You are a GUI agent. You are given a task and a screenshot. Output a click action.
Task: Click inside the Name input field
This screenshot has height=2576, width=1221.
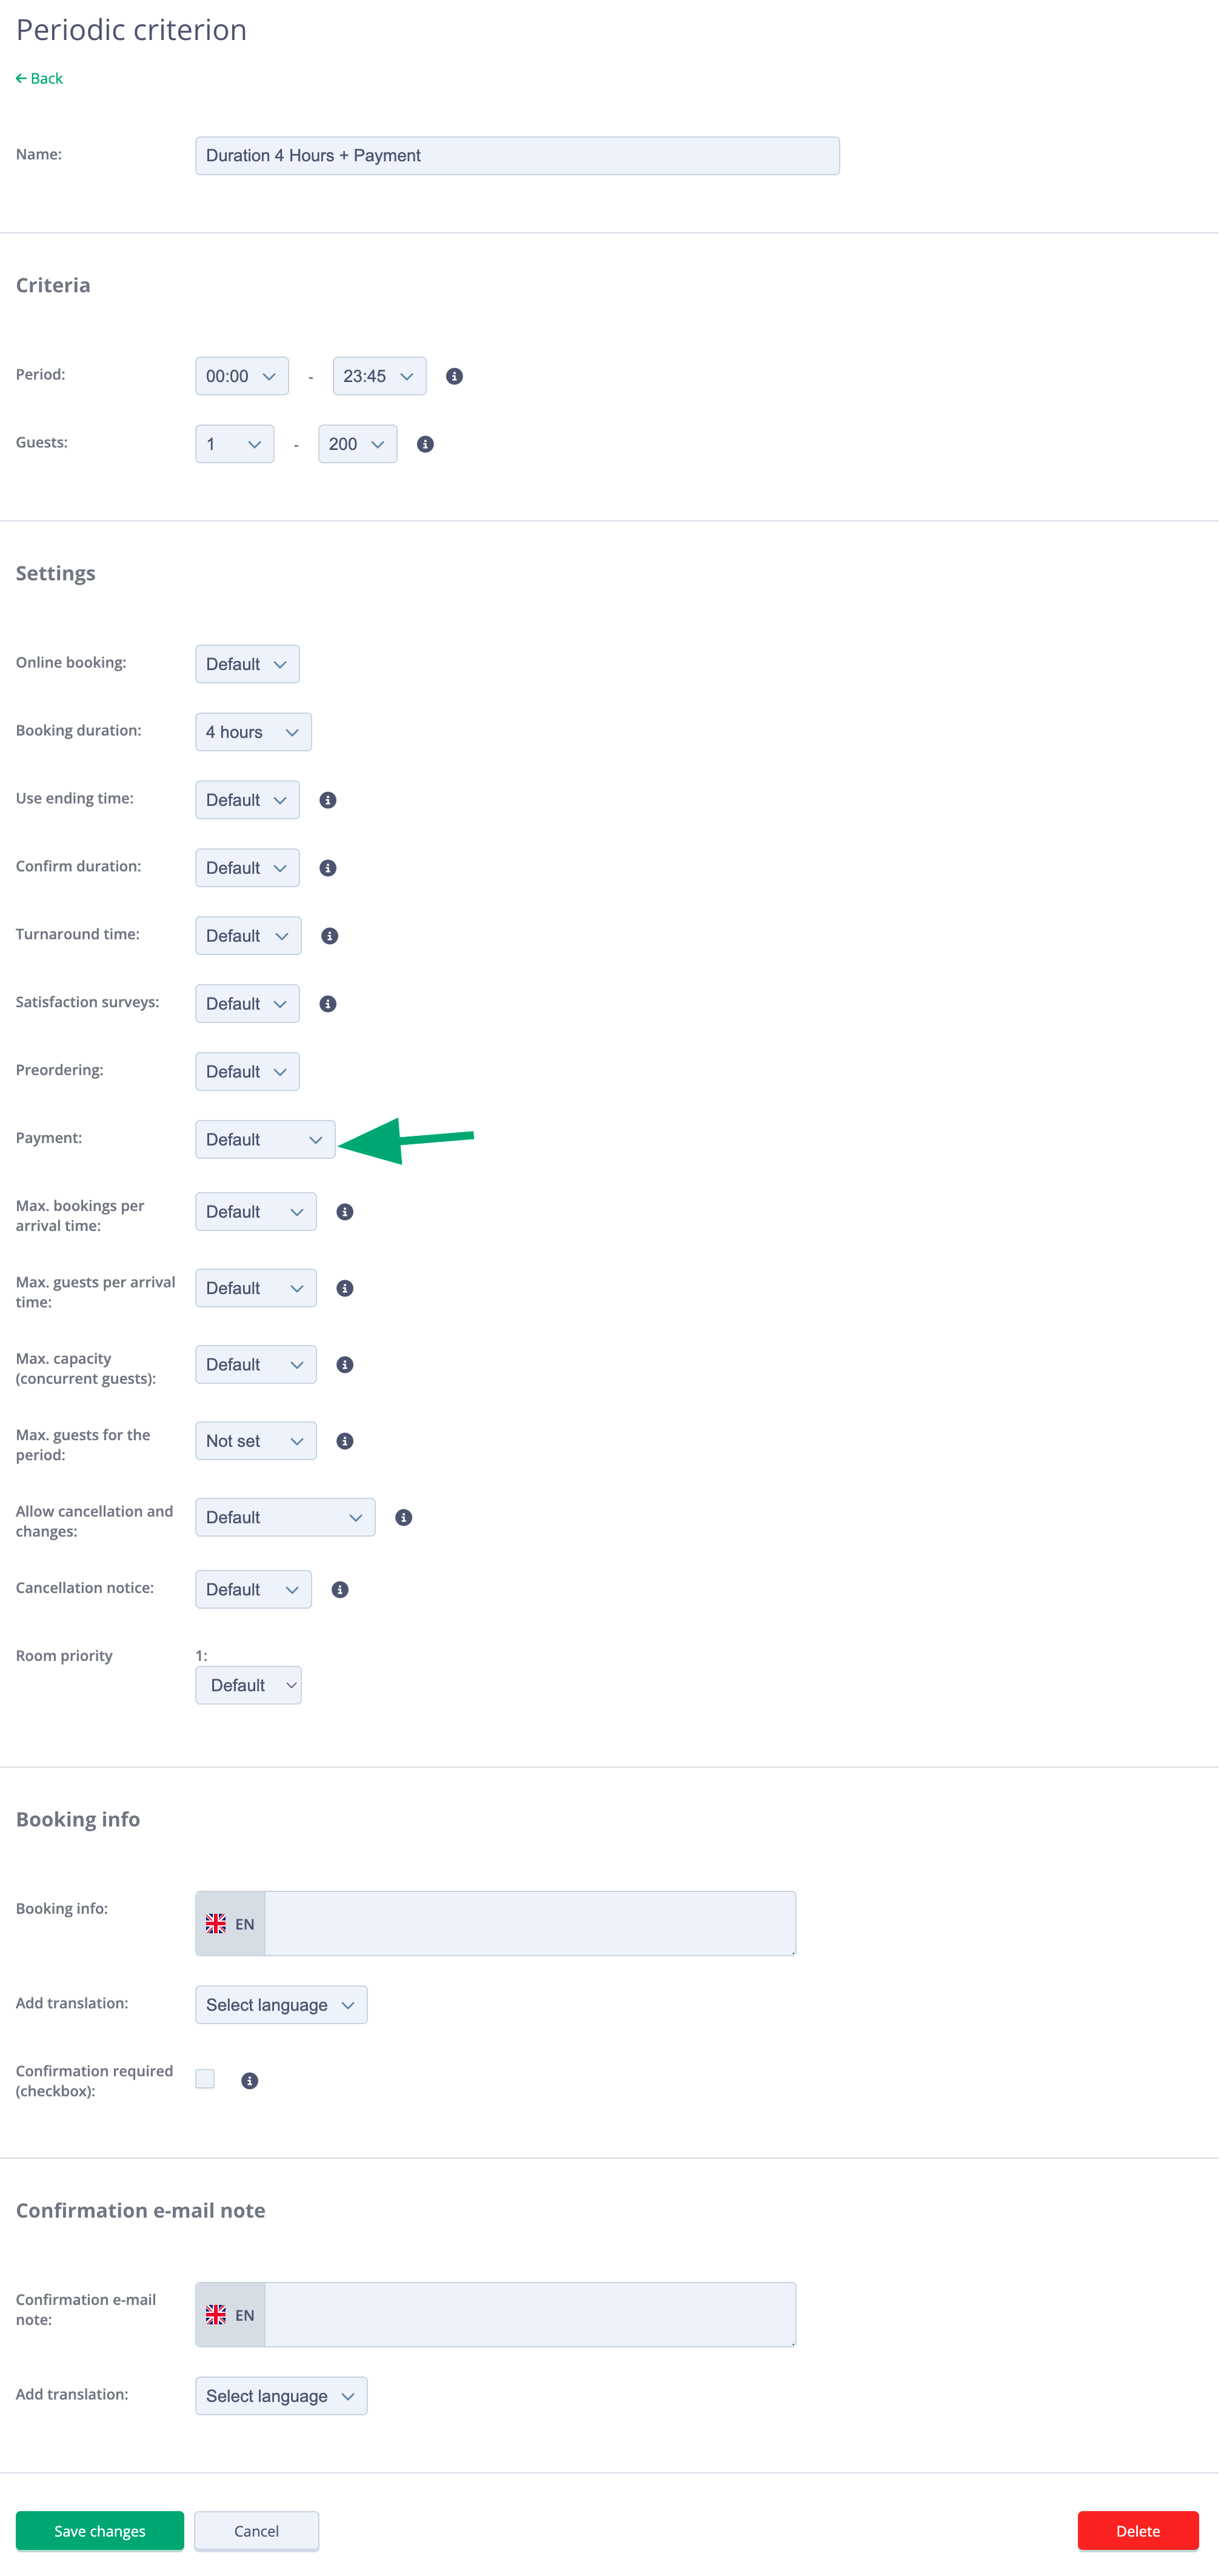516,155
